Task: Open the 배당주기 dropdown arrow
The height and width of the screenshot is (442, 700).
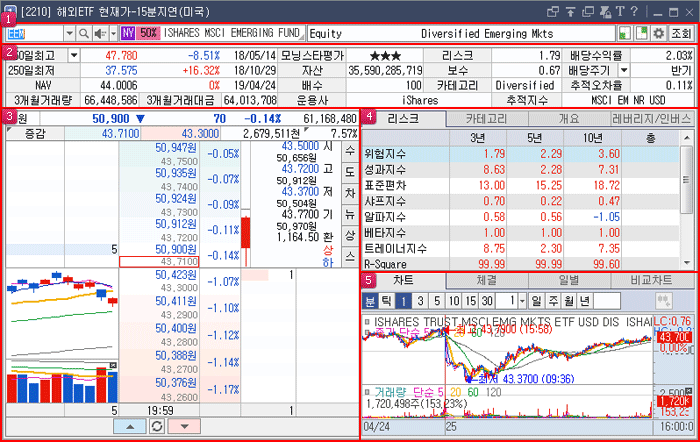Action: tap(624, 70)
